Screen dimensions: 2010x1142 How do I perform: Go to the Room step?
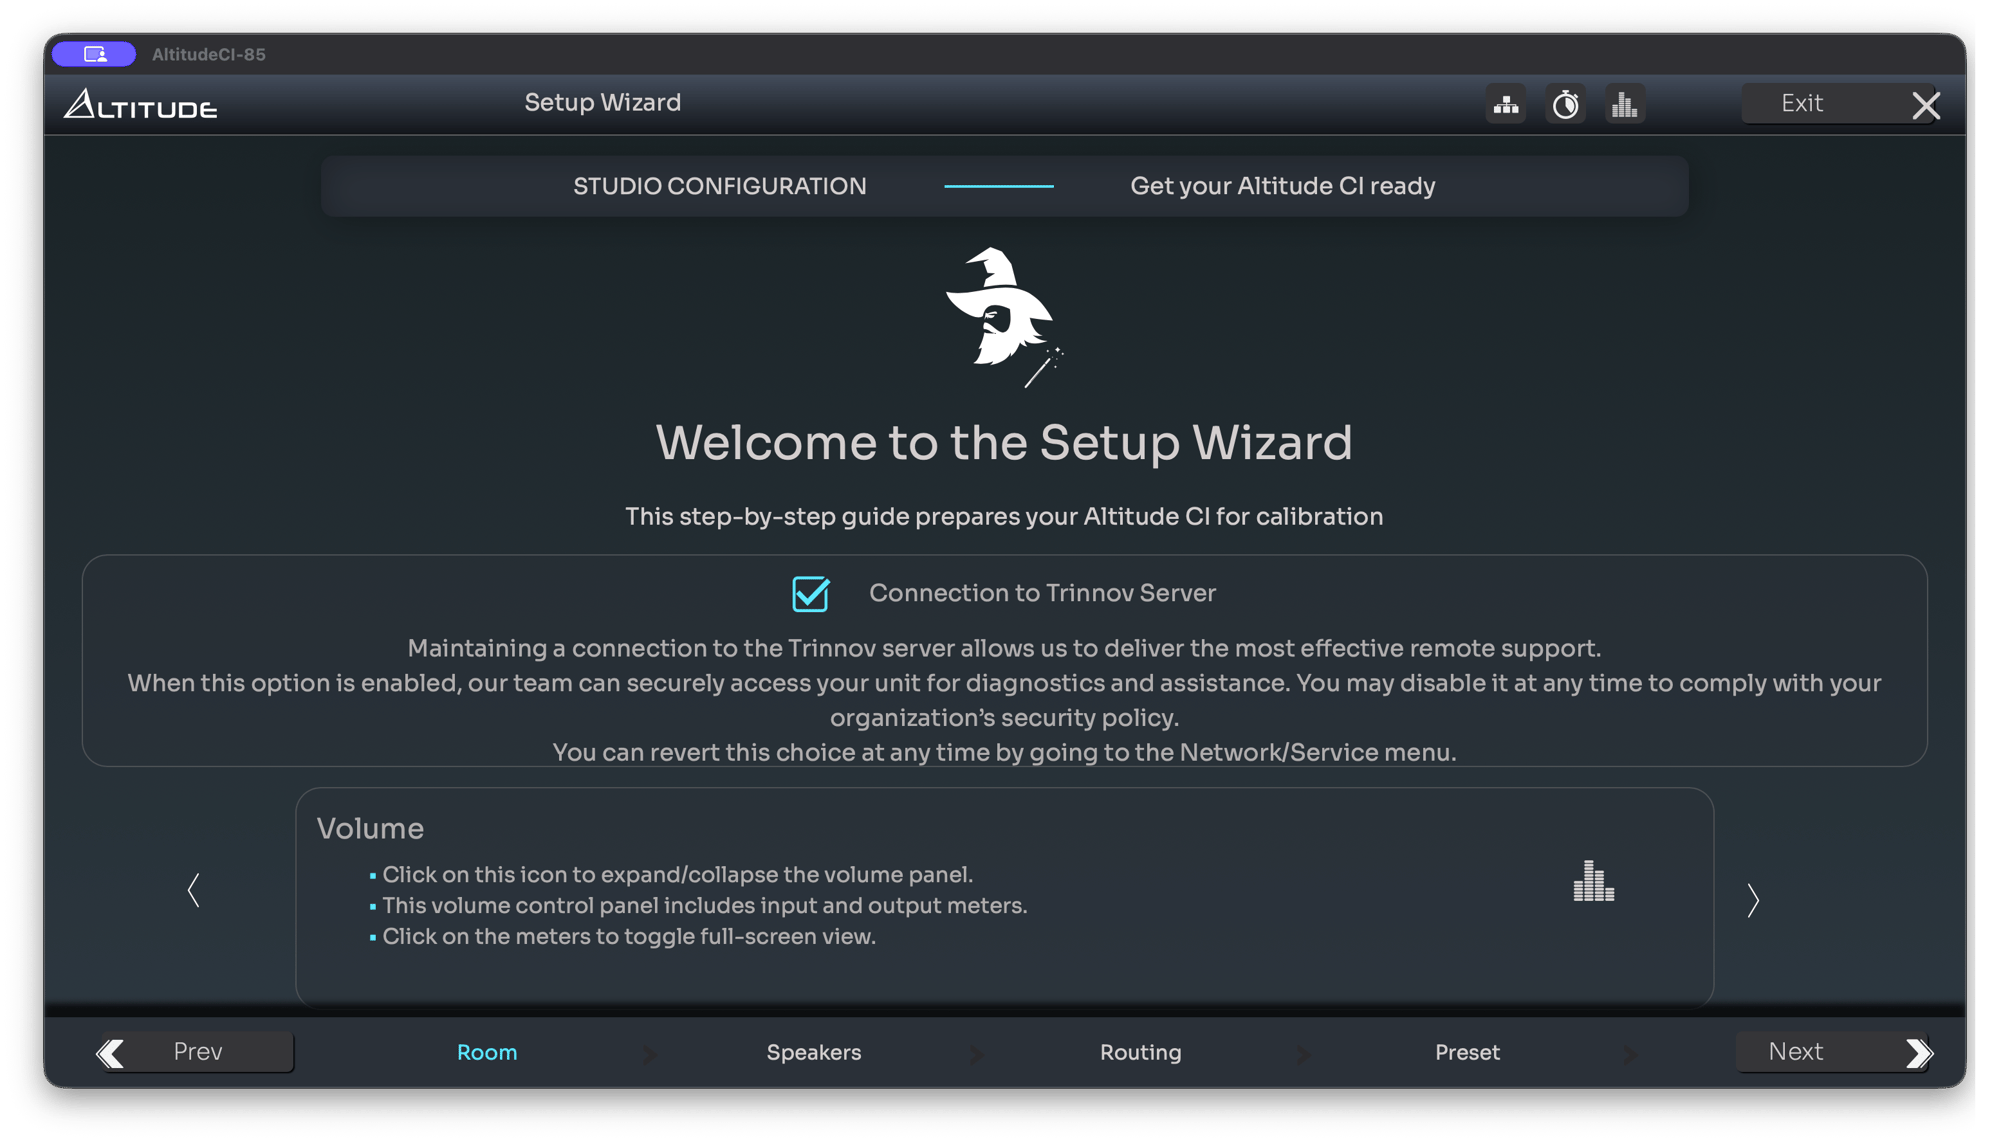[487, 1052]
